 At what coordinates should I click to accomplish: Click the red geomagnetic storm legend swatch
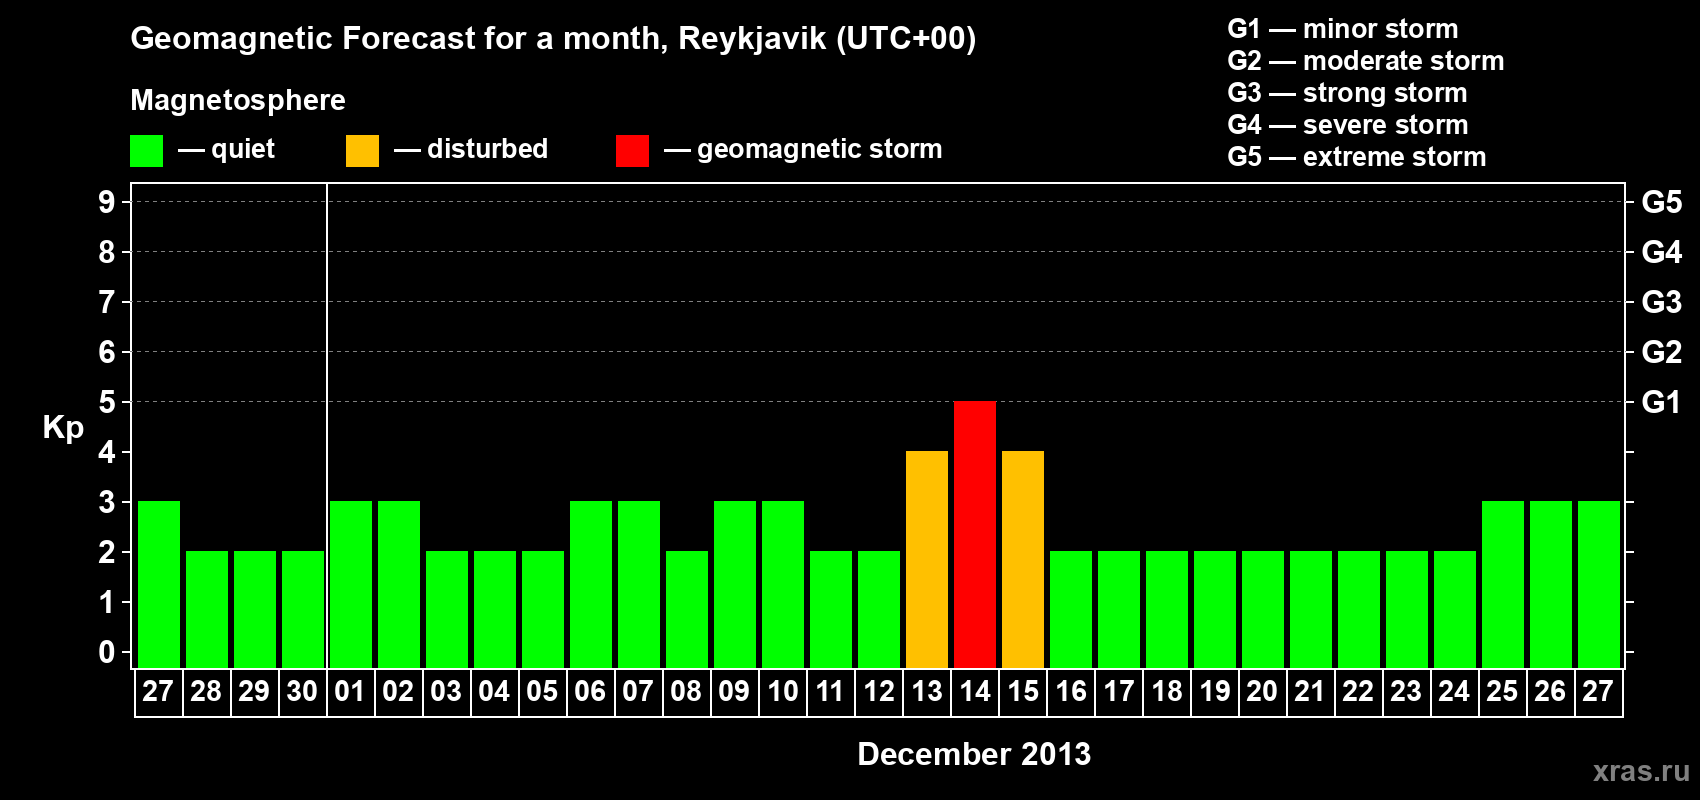click(x=632, y=151)
